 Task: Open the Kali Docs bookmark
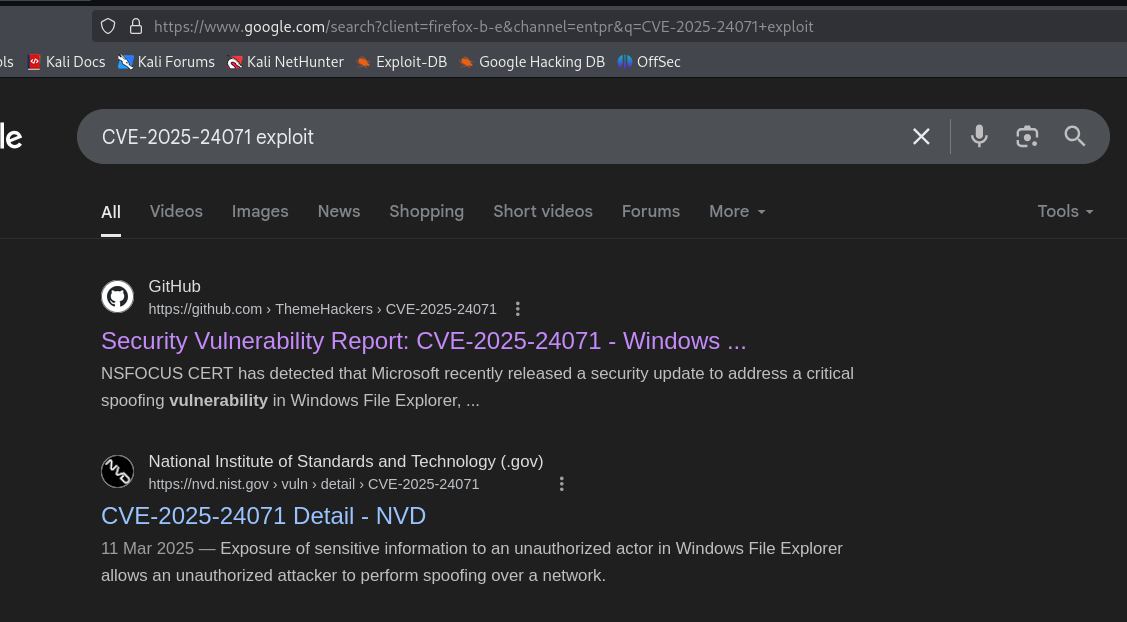point(67,62)
